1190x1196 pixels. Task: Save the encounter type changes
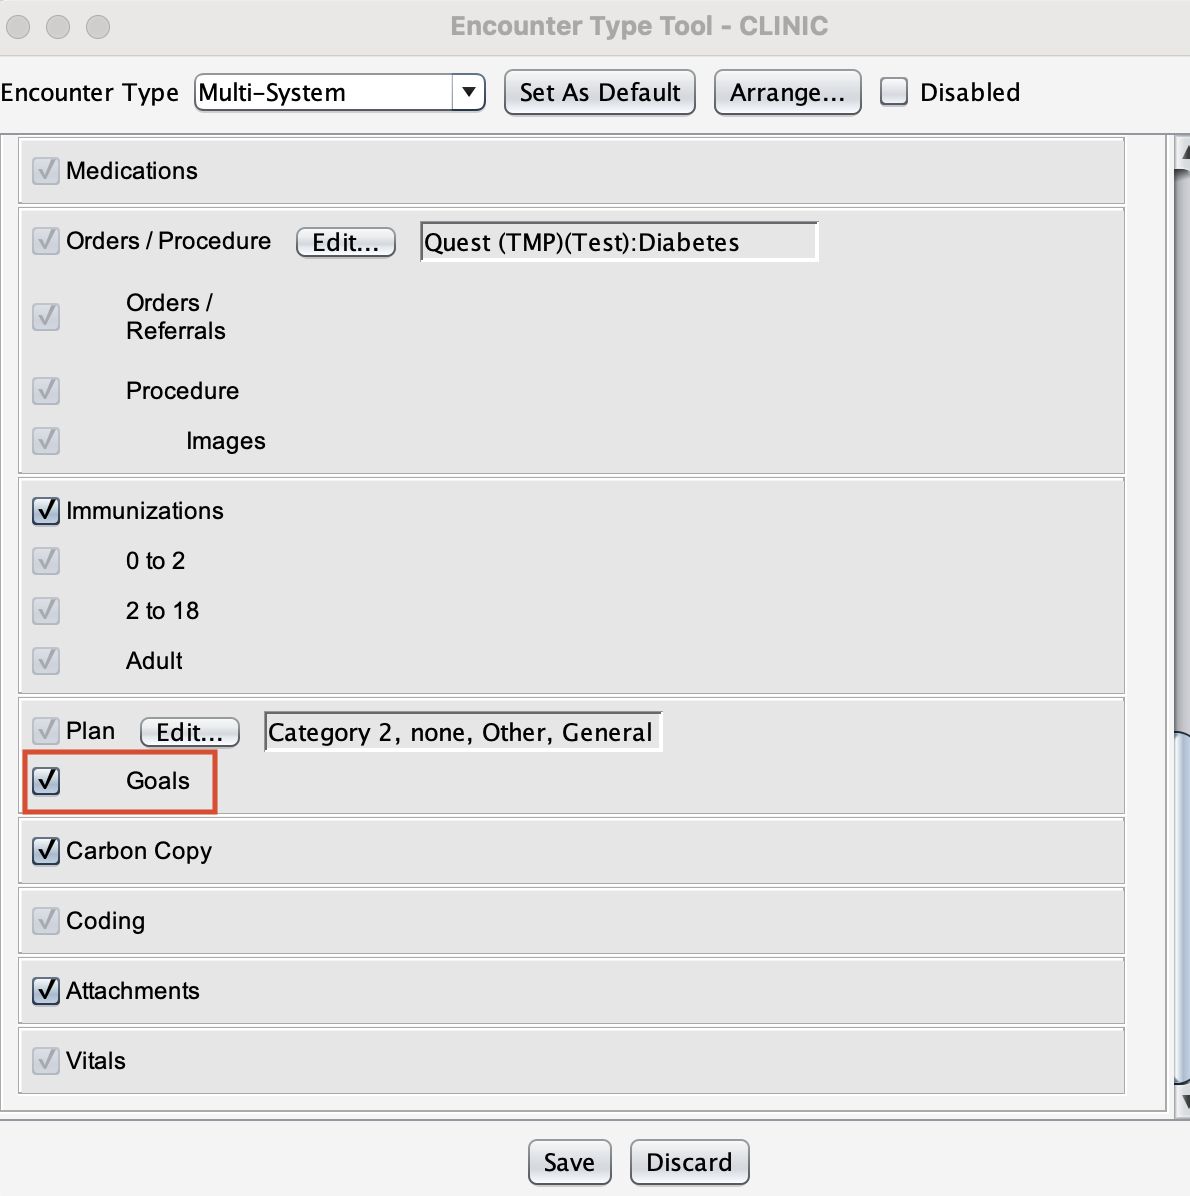point(569,1162)
